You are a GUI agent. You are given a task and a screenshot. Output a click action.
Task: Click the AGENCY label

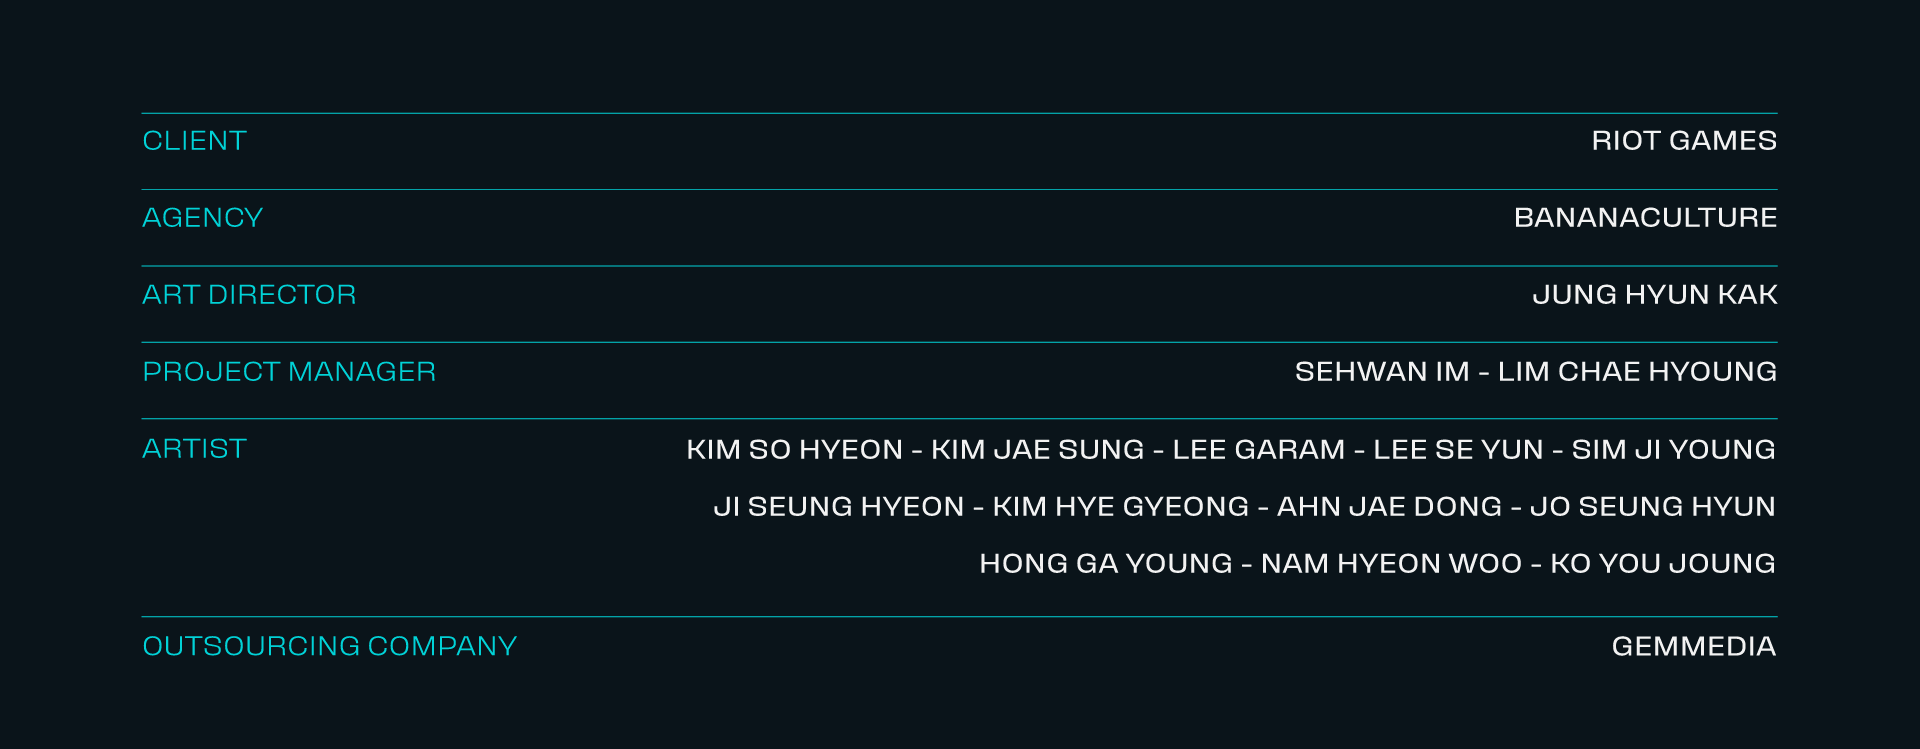click(202, 218)
